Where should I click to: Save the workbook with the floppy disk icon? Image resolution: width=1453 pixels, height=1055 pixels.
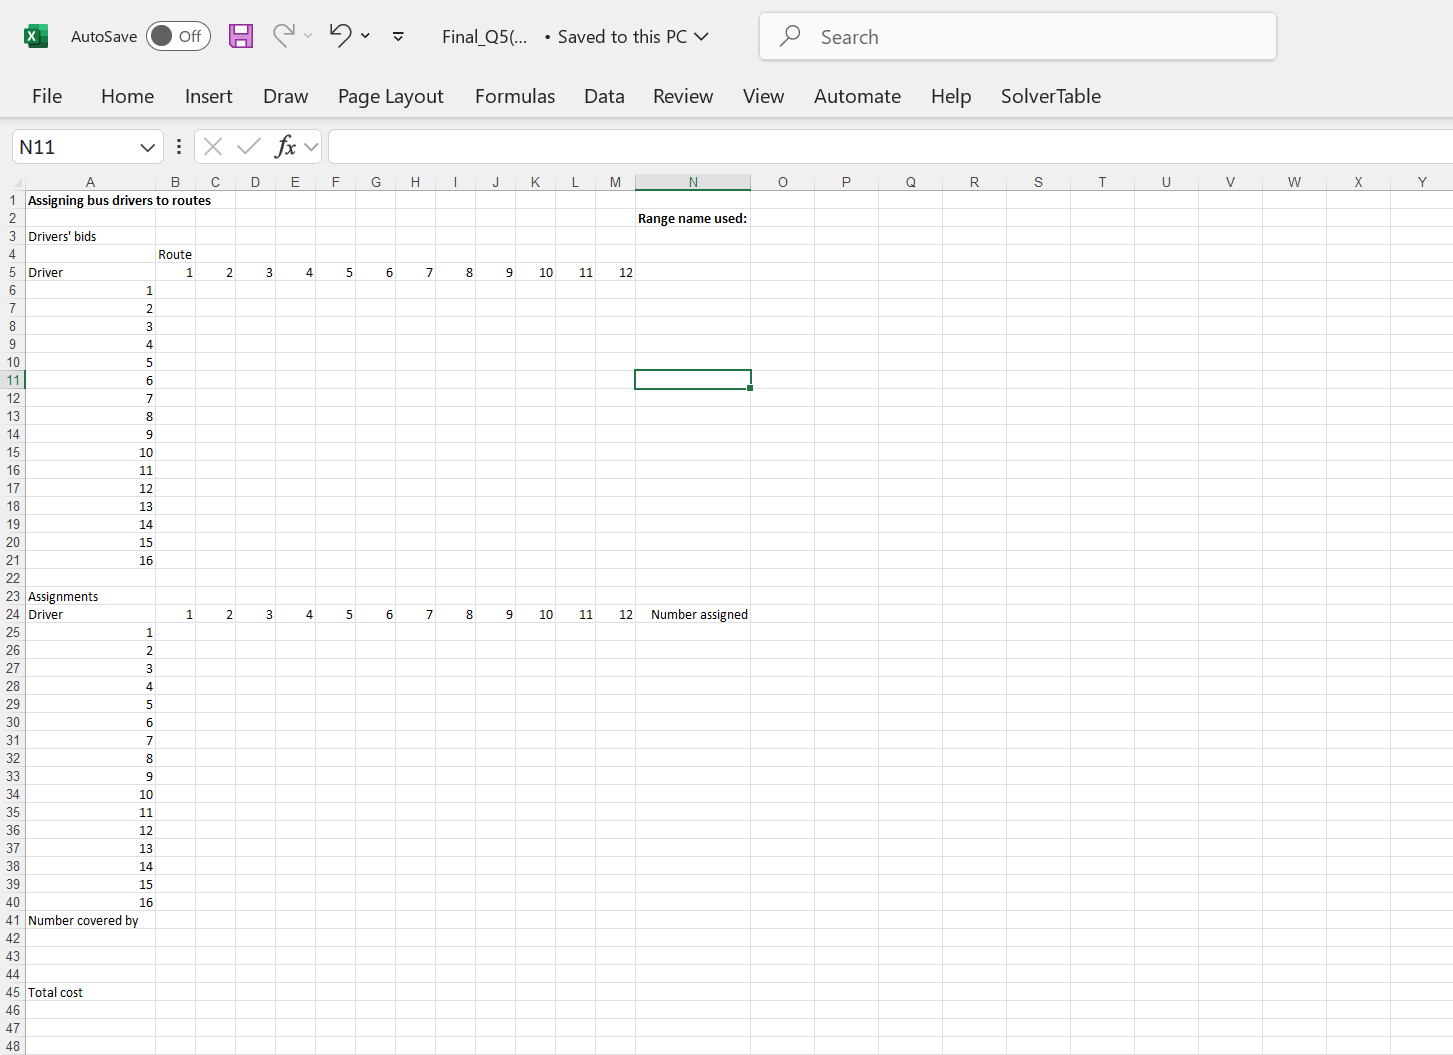tap(241, 37)
